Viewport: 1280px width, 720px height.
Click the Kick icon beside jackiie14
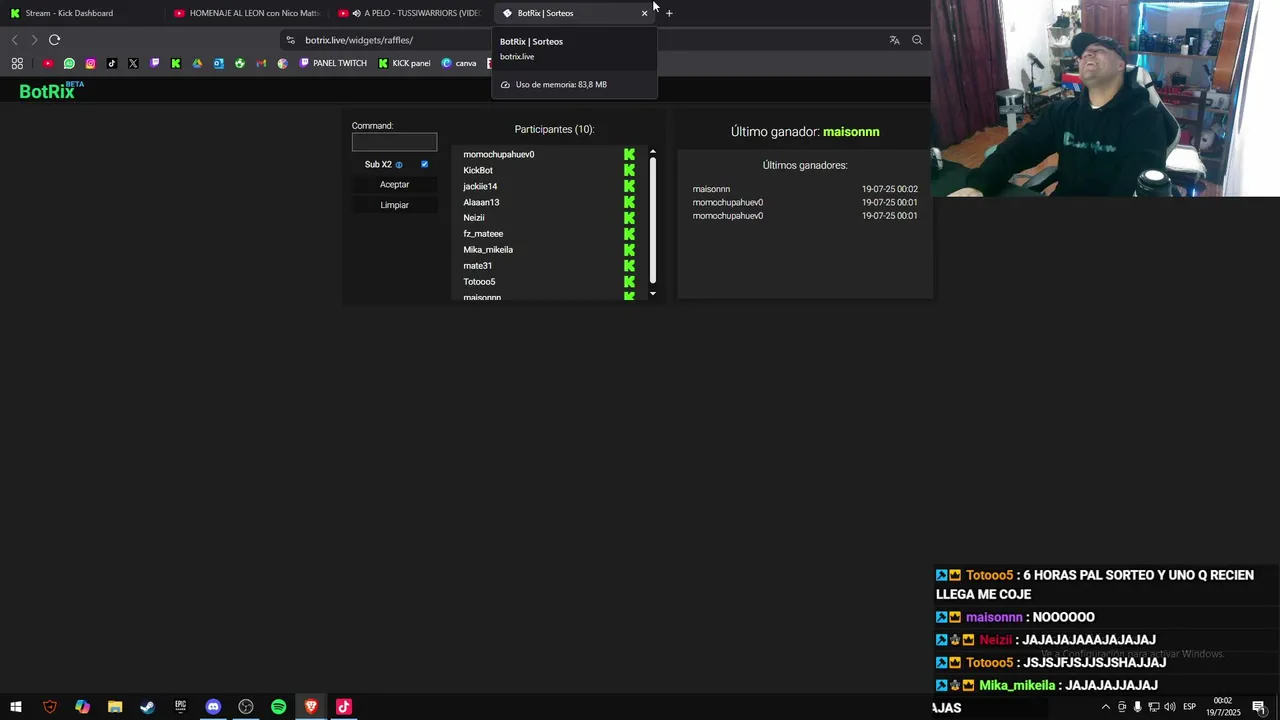(x=629, y=186)
